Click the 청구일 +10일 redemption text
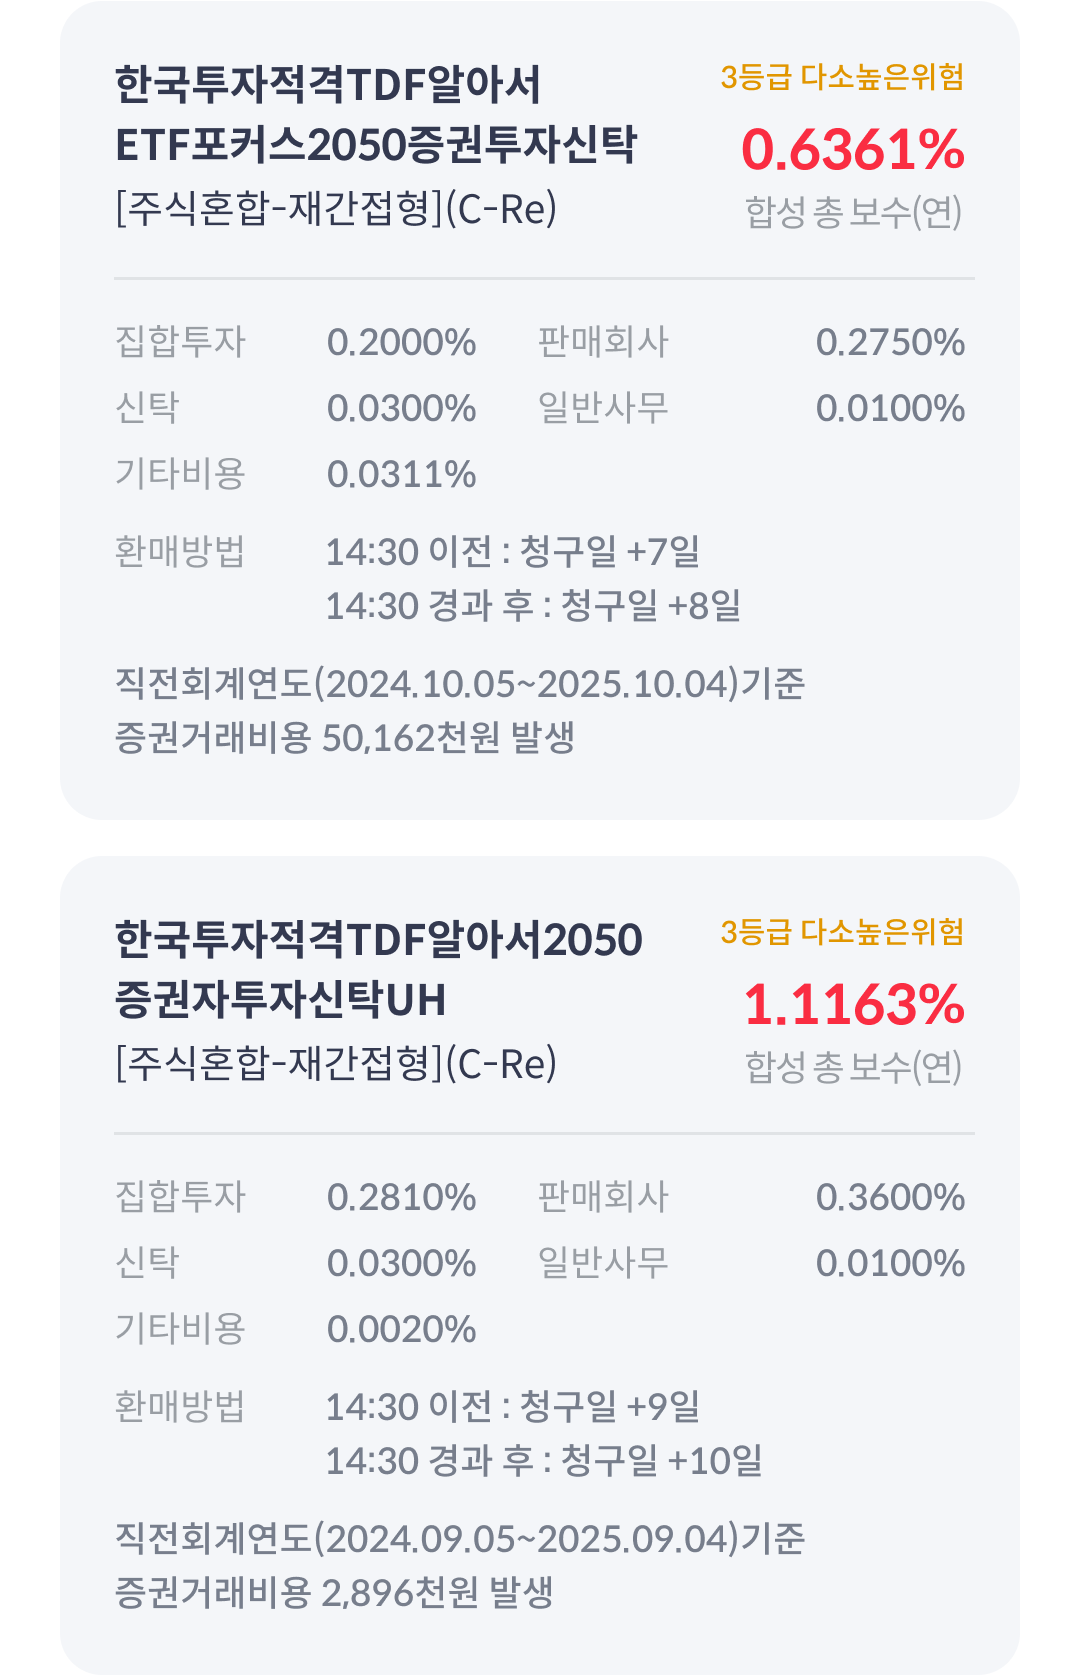Image resolution: width=1080 pixels, height=1678 pixels. 662,1460
